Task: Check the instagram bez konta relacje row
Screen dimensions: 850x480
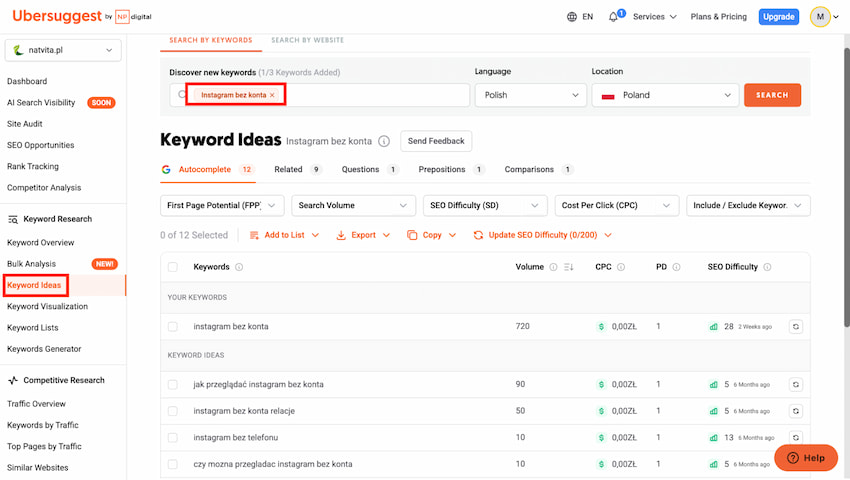Action: 173,411
